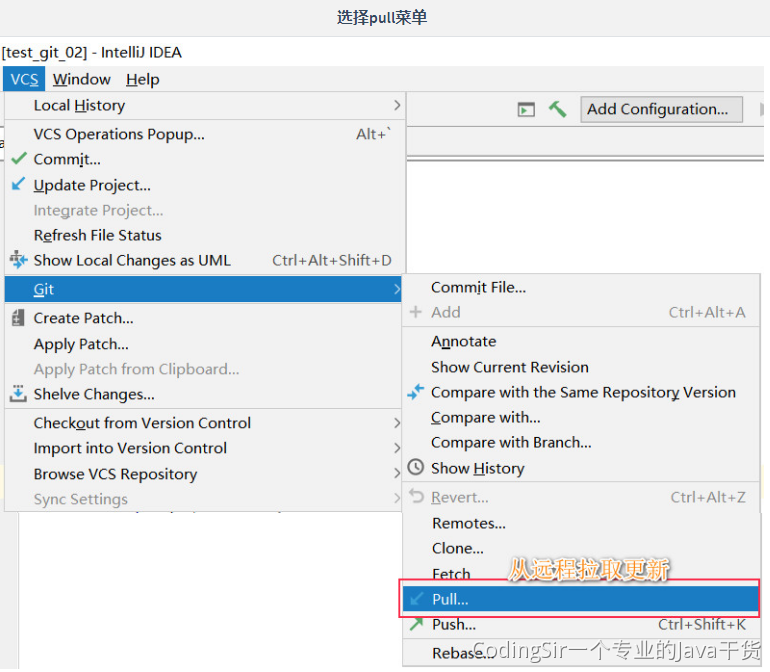
Task: Choose Create Patch...
Action: 203,318
